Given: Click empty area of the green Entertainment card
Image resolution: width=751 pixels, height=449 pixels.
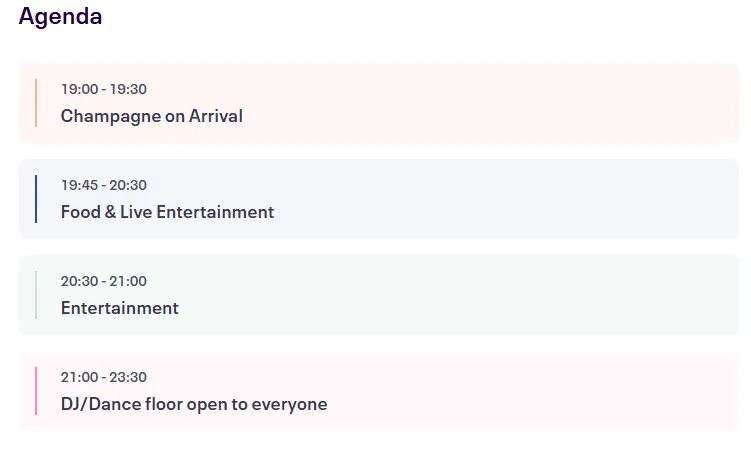Looking at the screenshot, I should (x=500, y=295).
